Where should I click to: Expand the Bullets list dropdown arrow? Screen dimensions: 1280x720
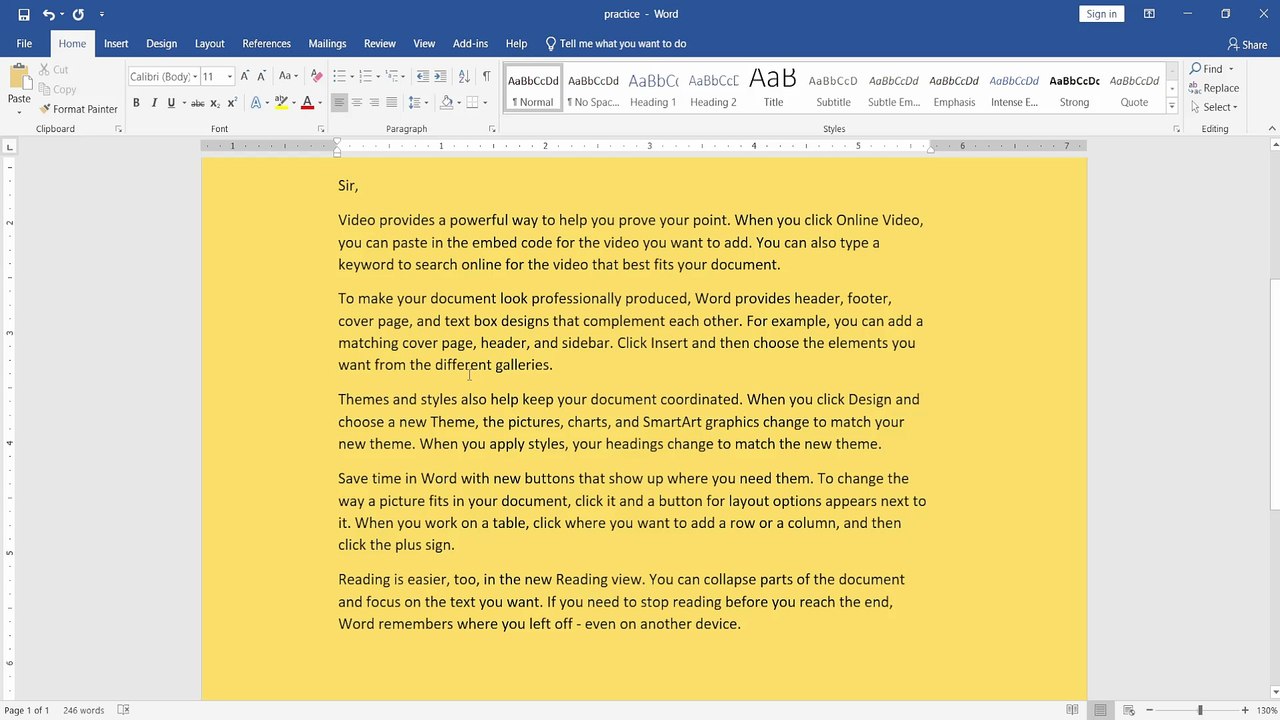(x=351, y=76)
